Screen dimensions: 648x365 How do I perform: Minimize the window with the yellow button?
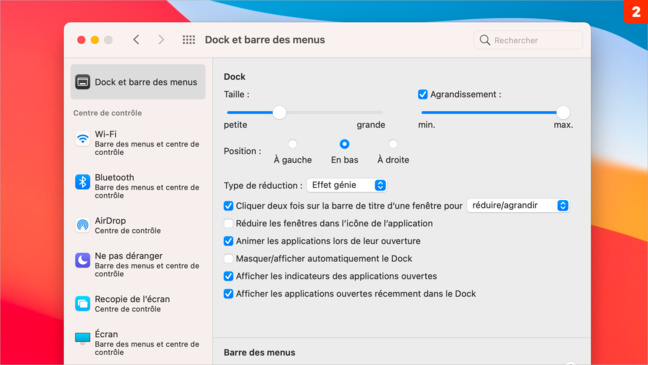[95, 40]
